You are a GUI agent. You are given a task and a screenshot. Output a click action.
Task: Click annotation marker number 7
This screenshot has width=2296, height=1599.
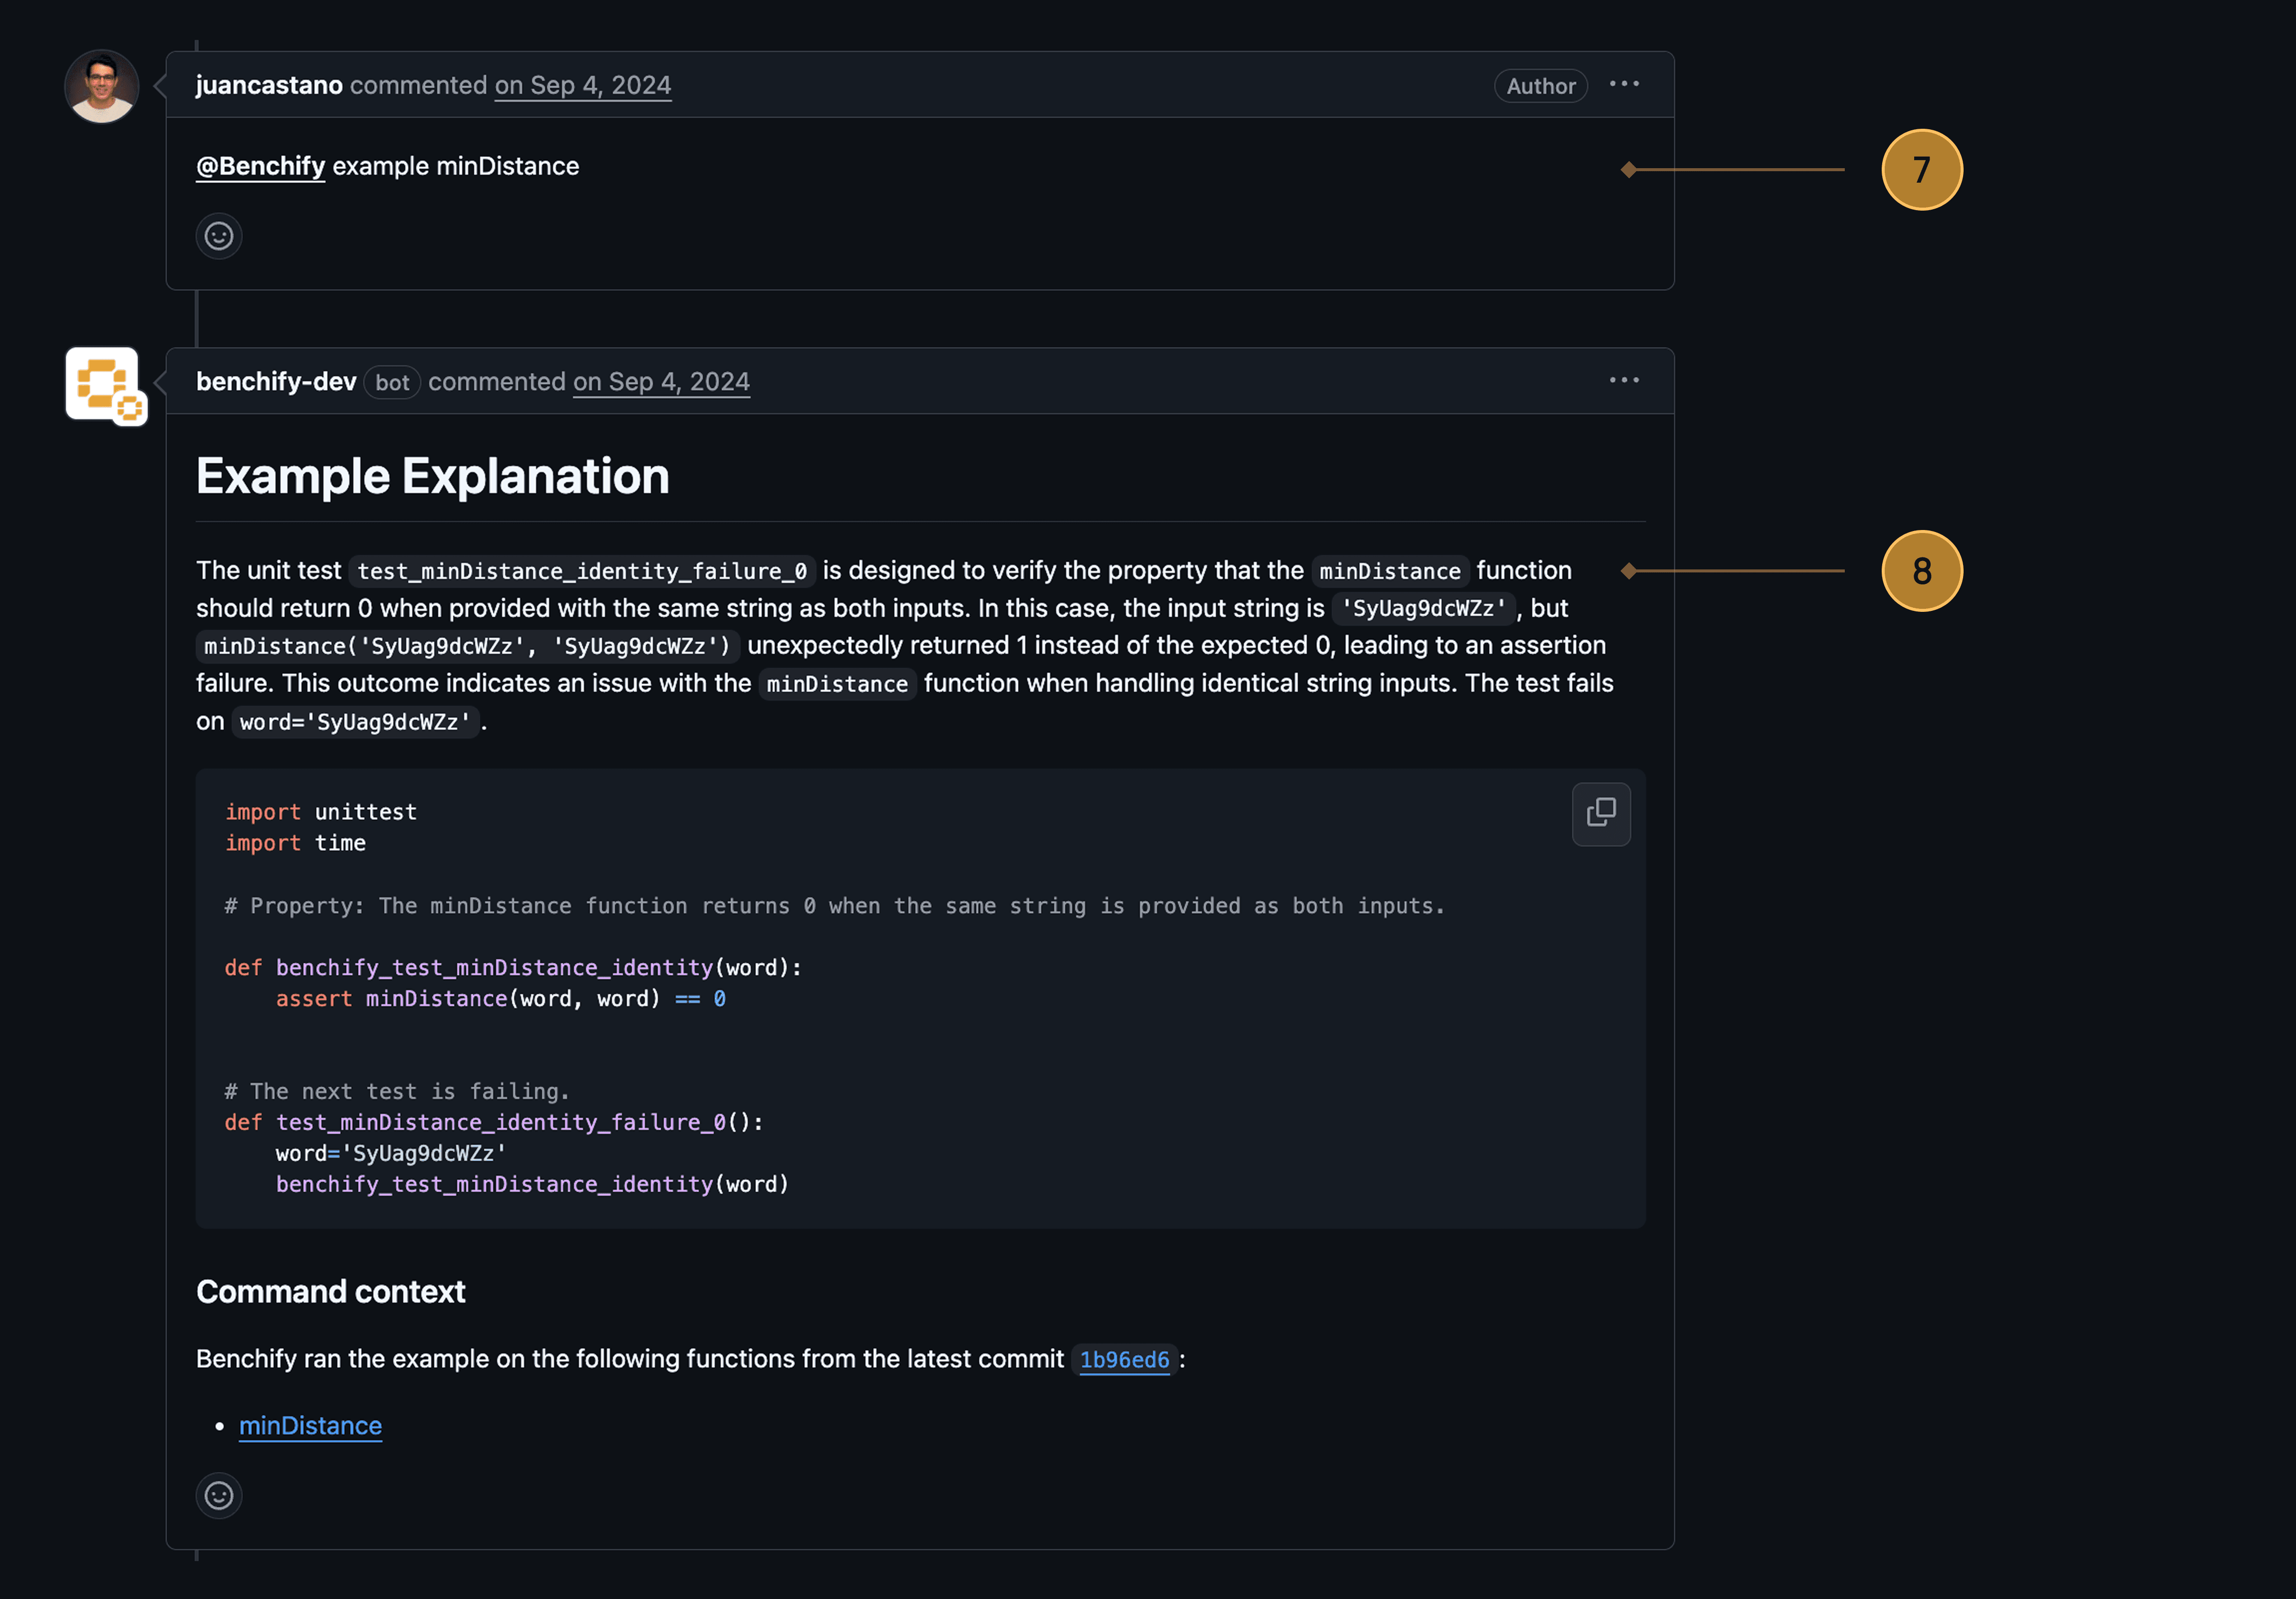(x=1921, y=170)
